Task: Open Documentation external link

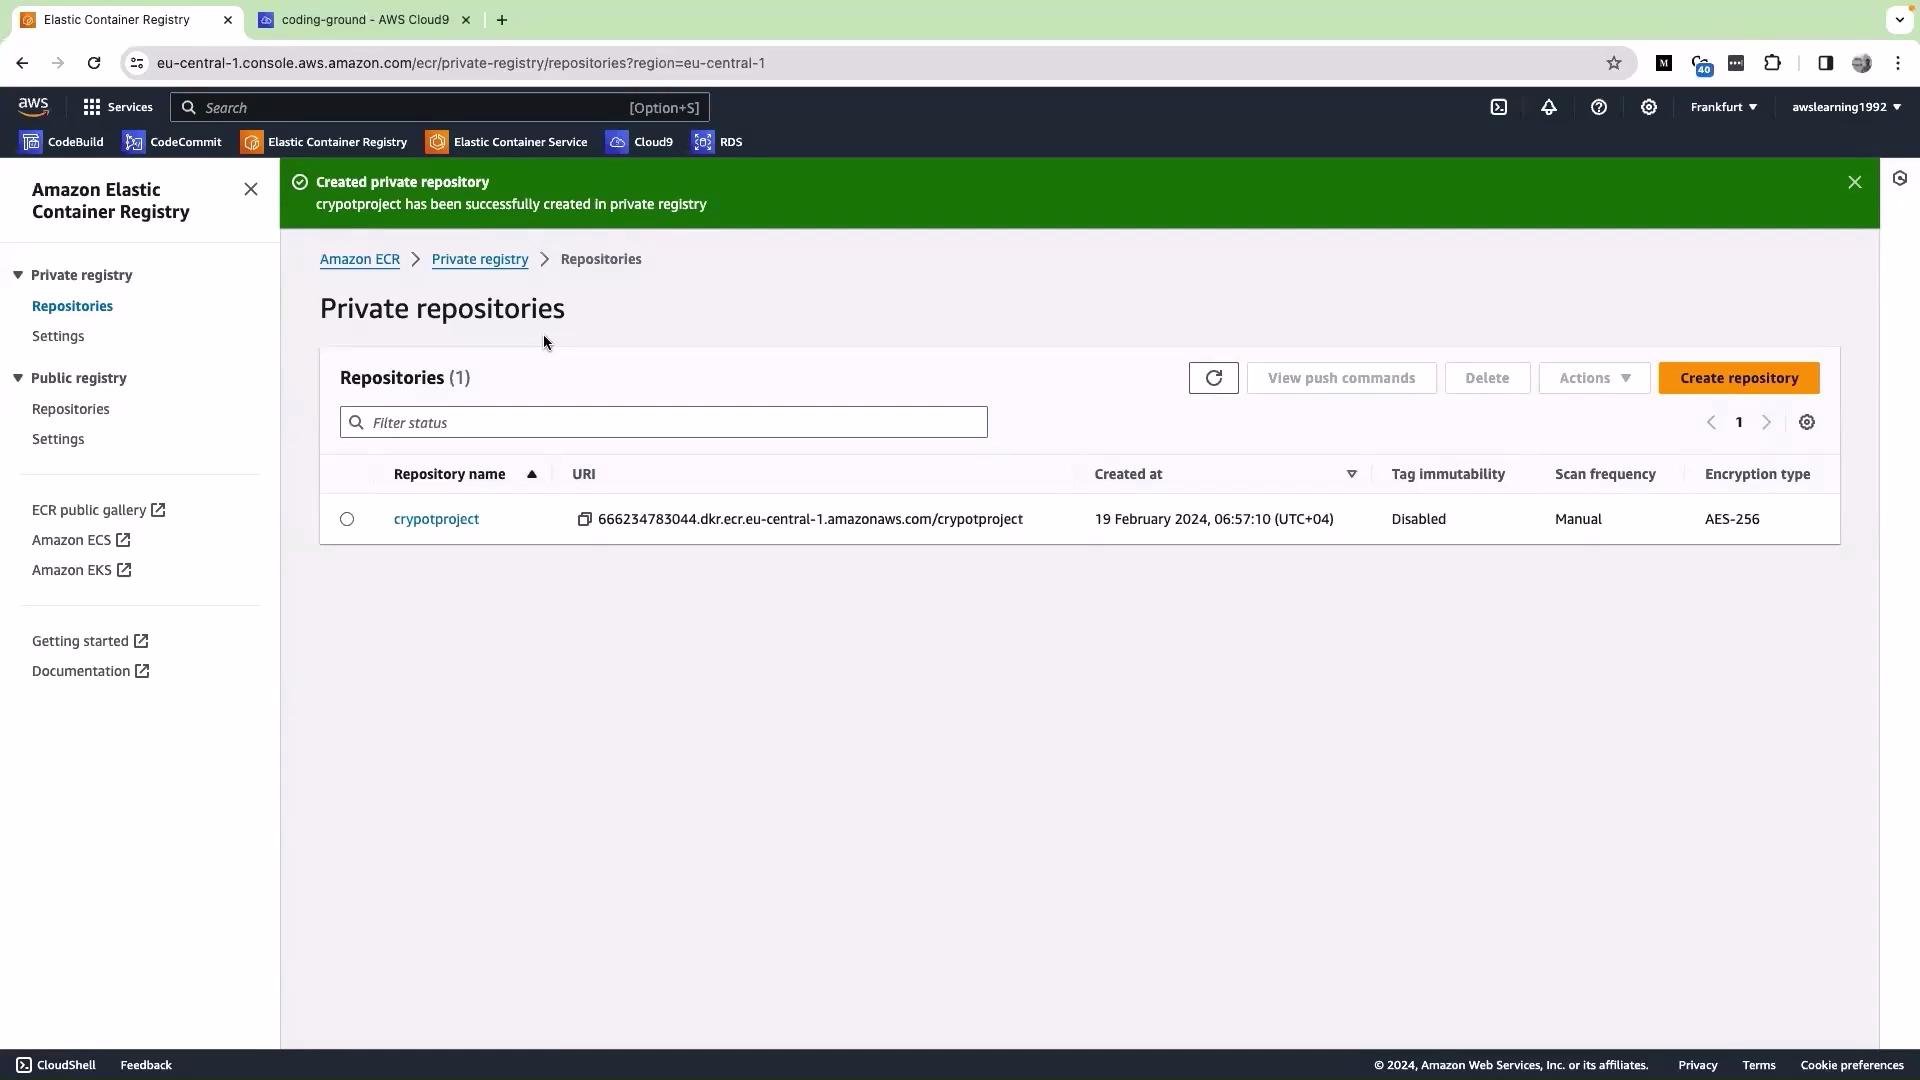Action: tap(90, 671)
